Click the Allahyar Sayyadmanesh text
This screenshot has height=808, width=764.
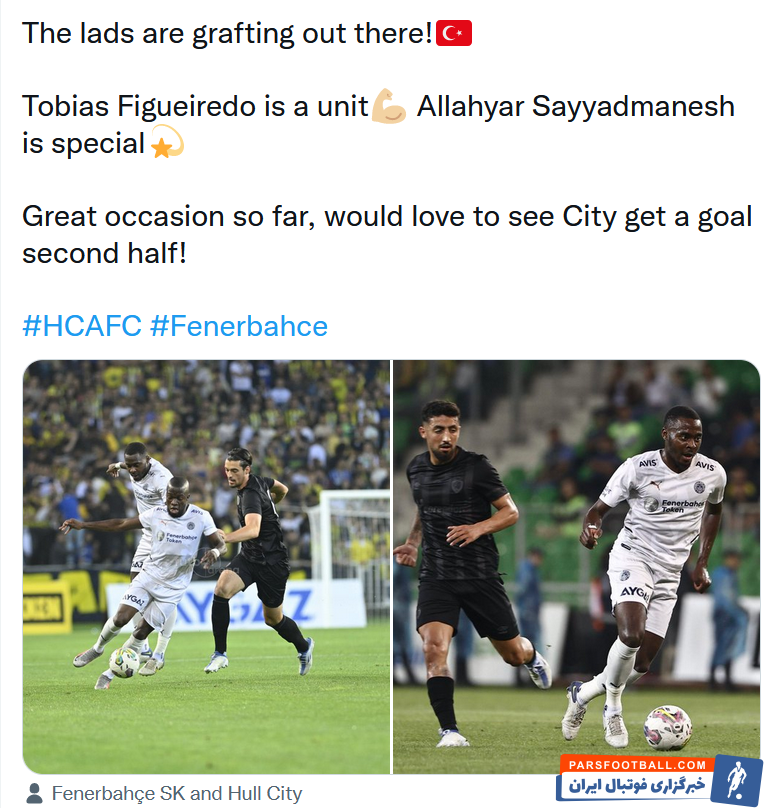(575, 106)
